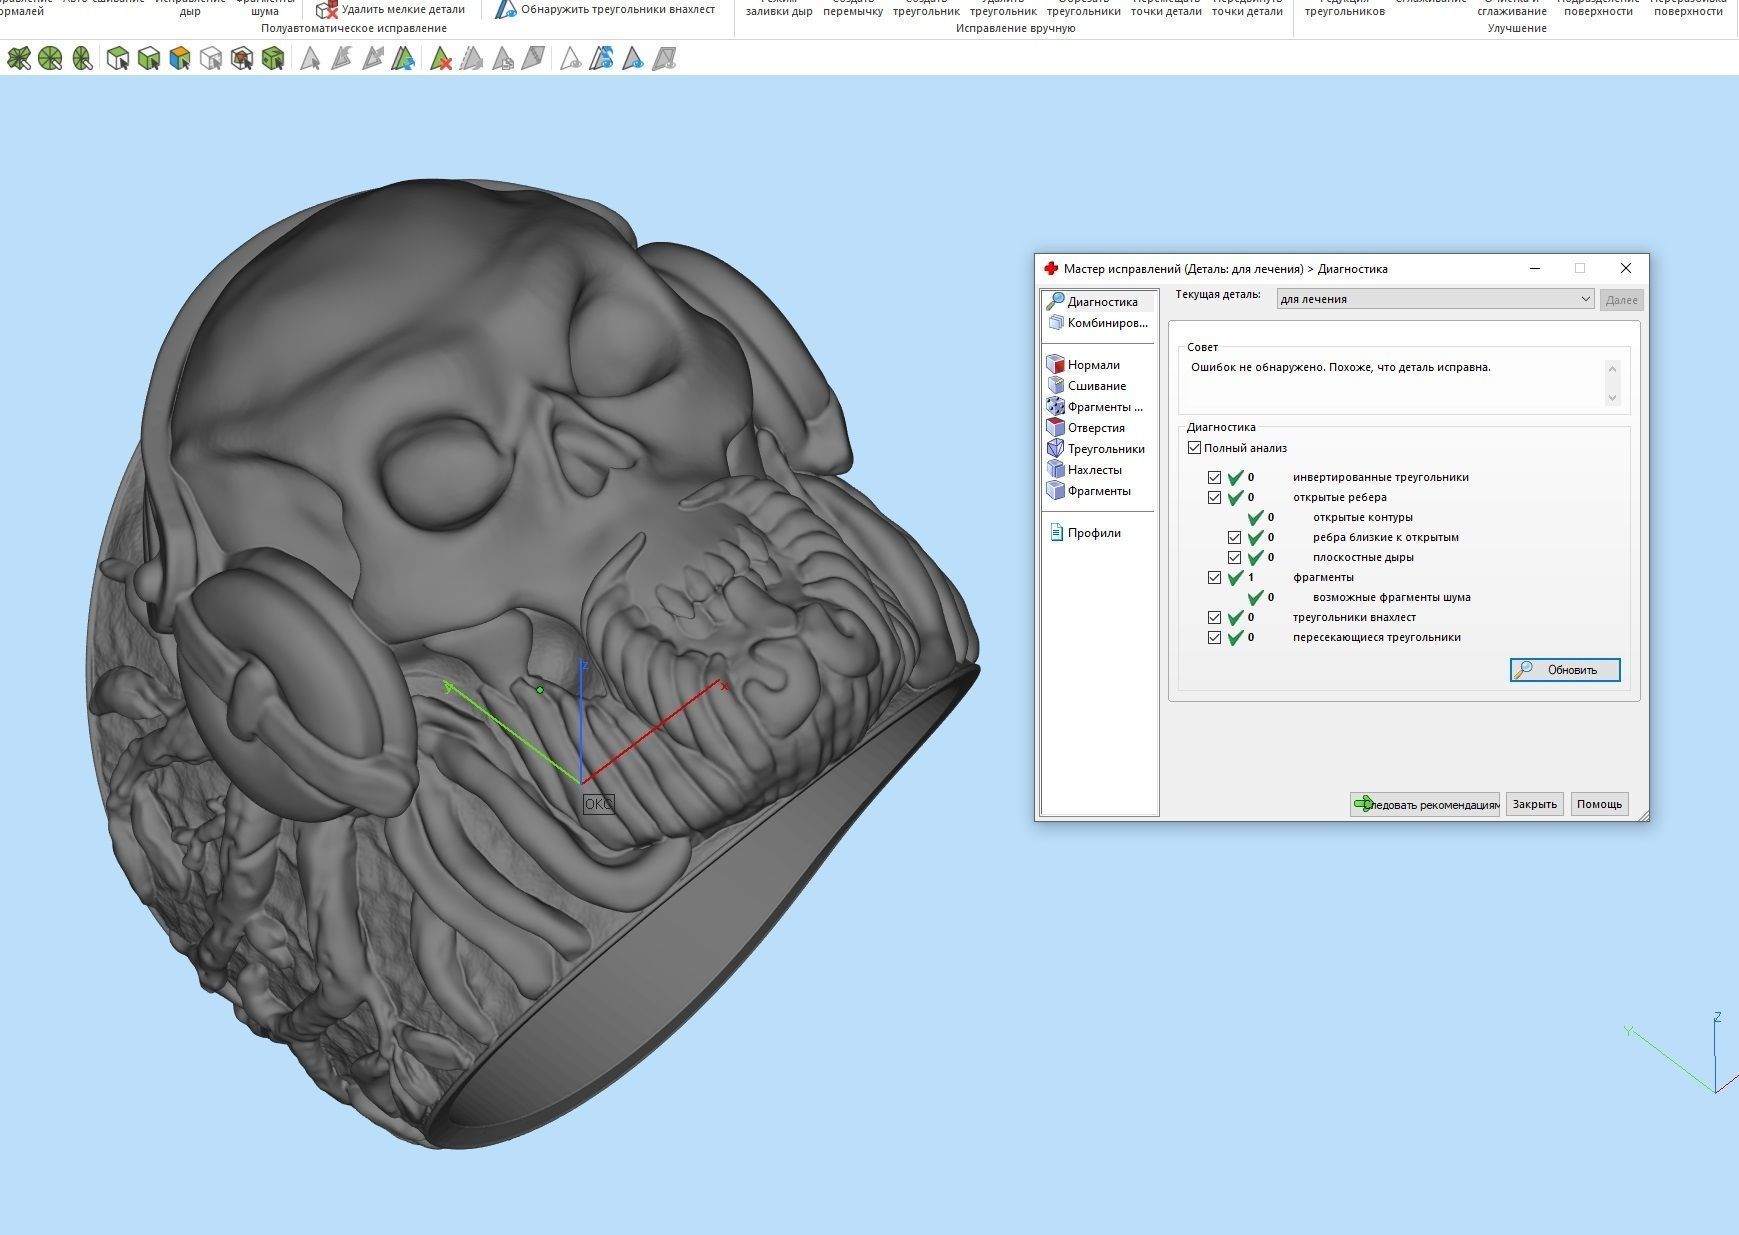Toggle the плоскостные дыры checkbox
This screenshot has width=1739, height=1235.
pos(1234,557)
